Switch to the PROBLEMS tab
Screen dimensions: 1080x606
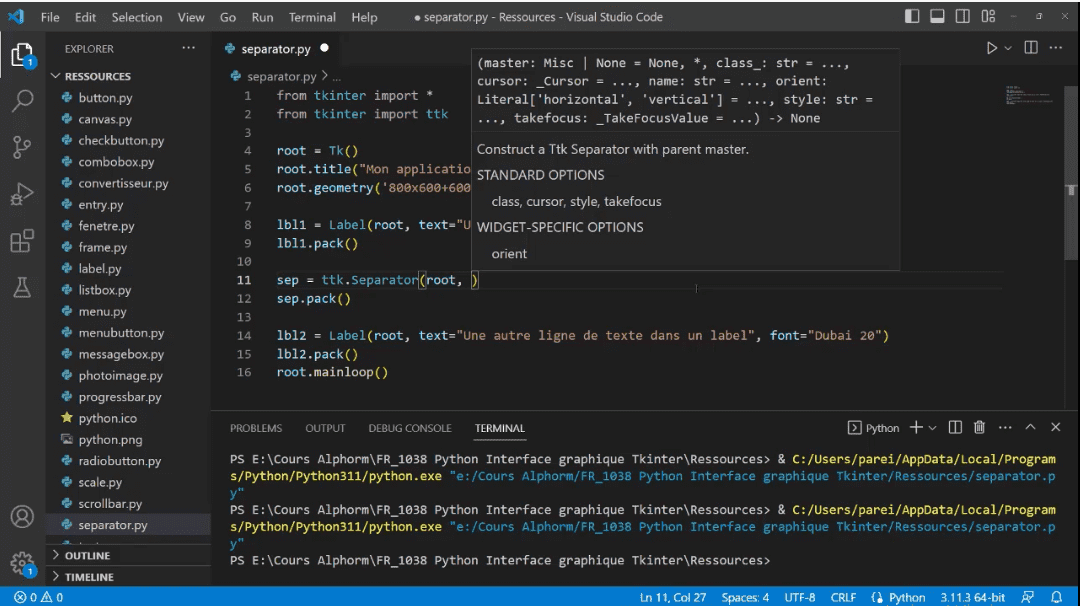(256, 428)
